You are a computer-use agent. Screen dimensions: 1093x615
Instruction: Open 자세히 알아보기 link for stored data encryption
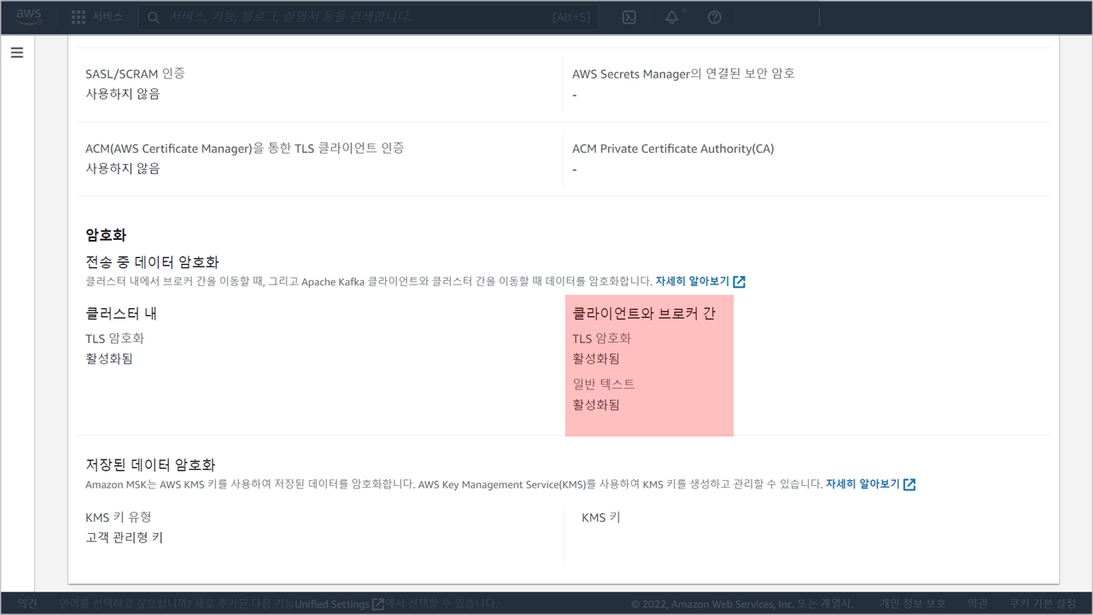[x=862, y=484]
